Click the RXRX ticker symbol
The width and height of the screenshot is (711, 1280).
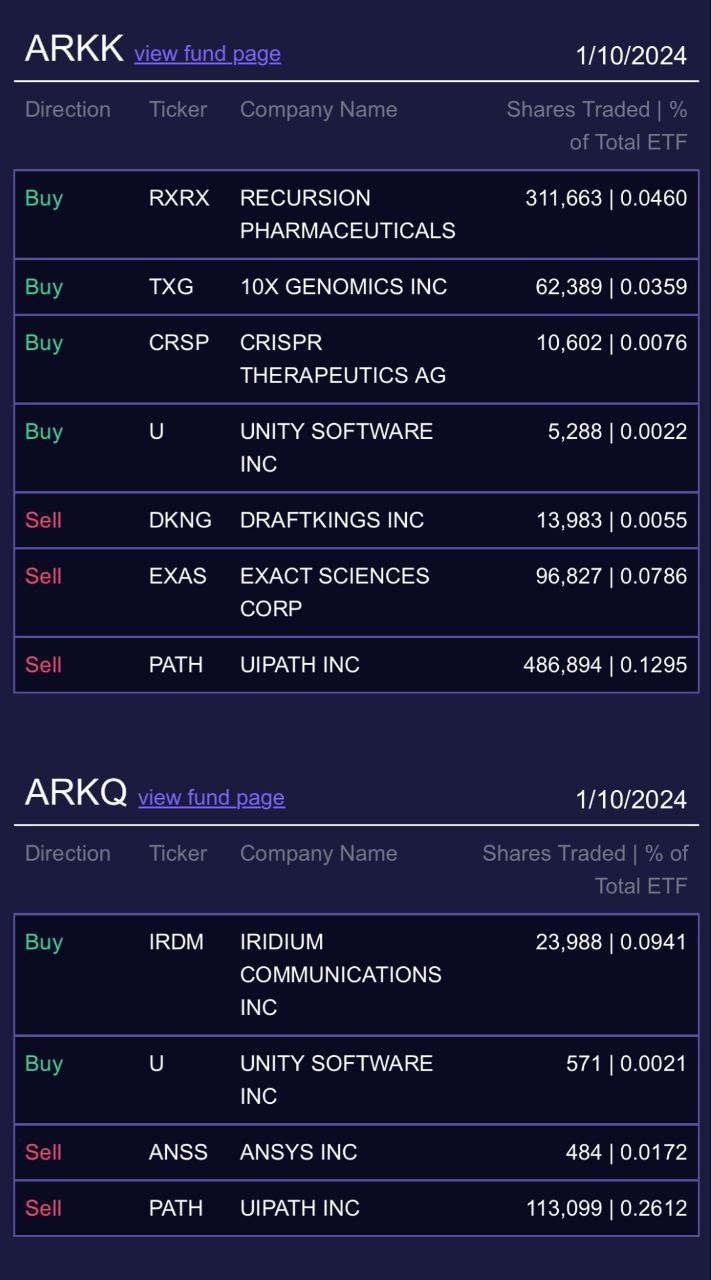tap(179, 198)
